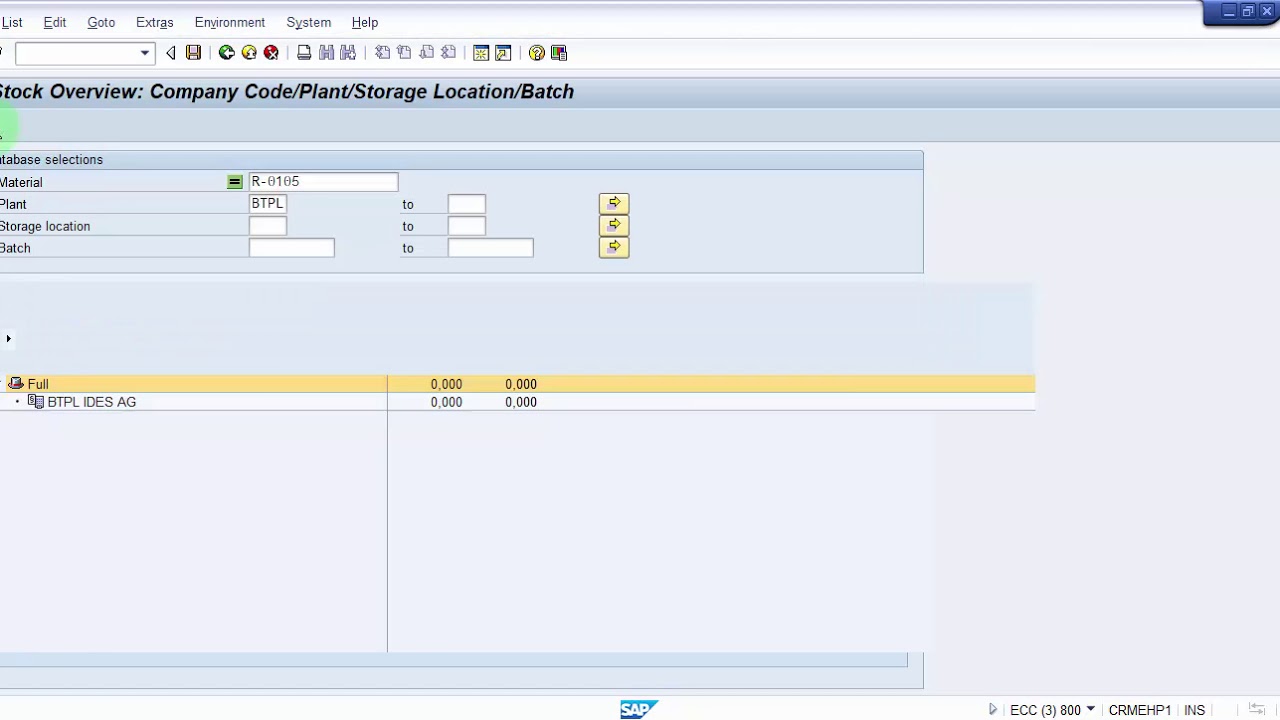Click the red Cancel icon

click(271, 53)
